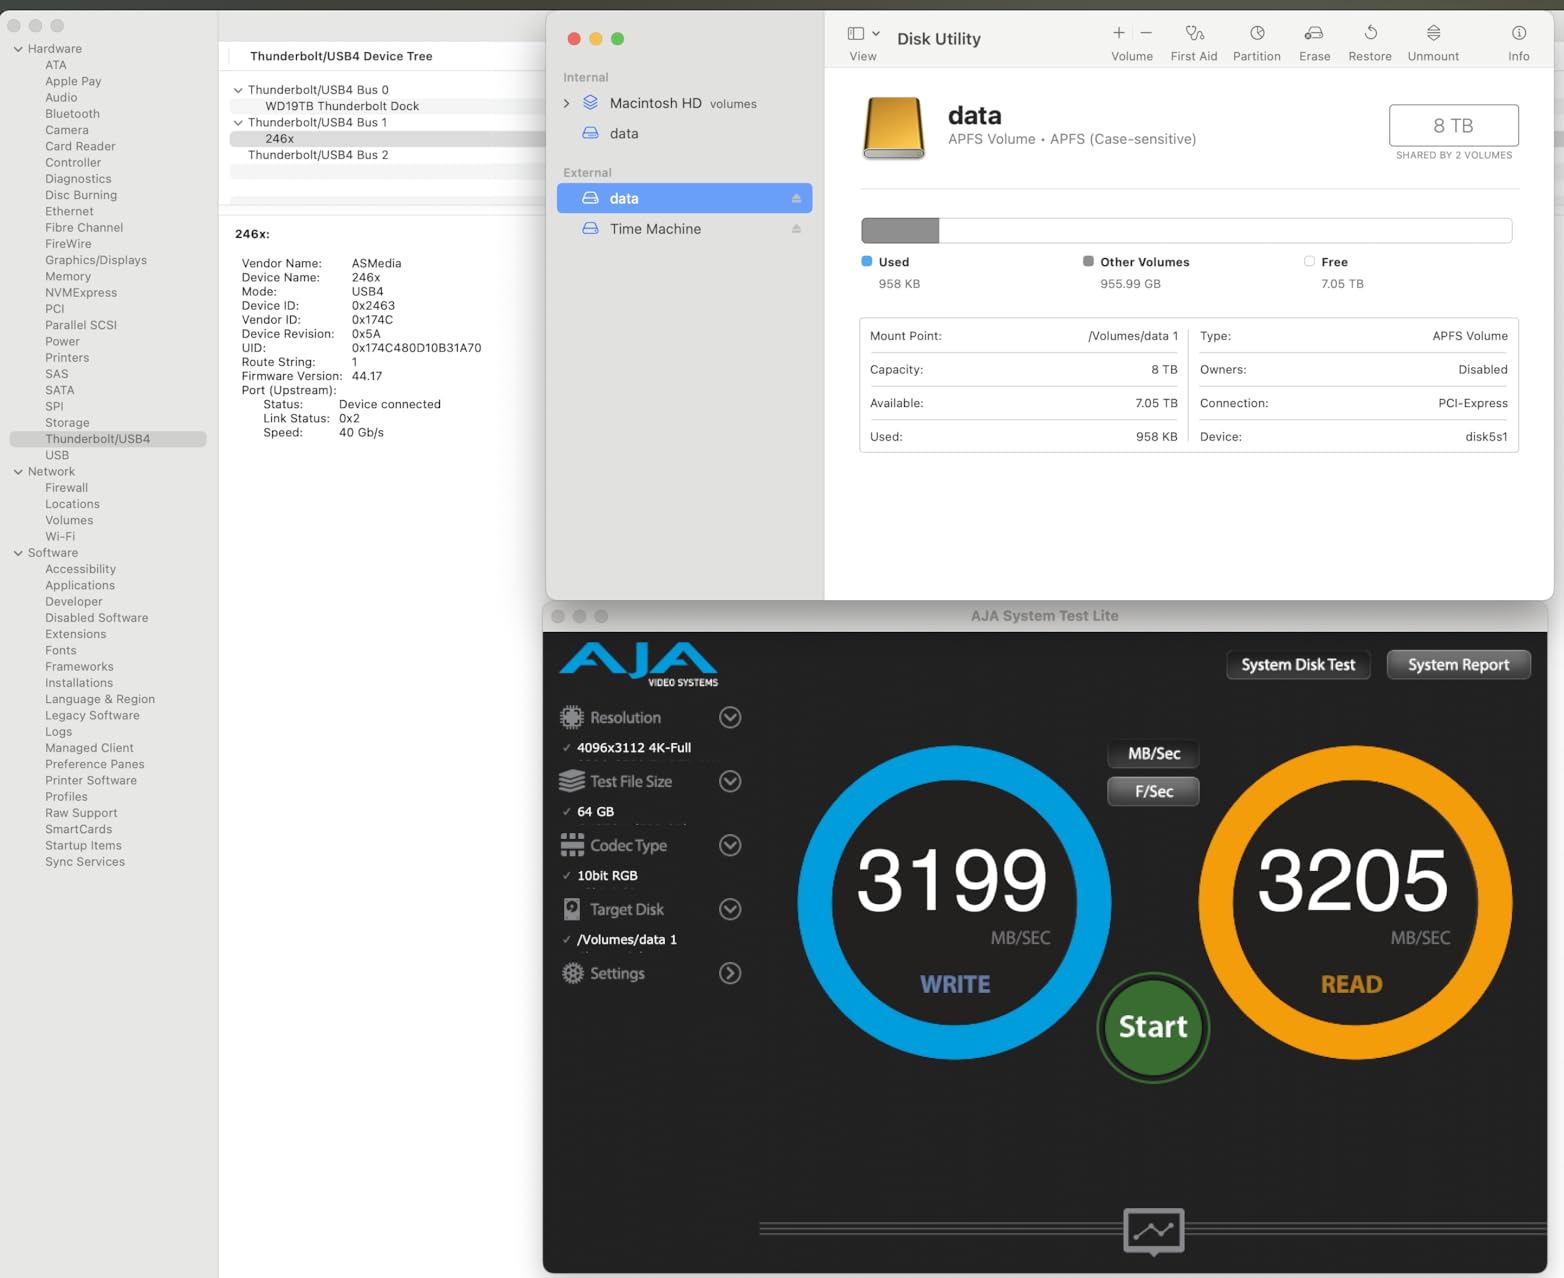Click the Target Disk drive icon
Viewport: 1564px width, 1278px height.
(572, 909)
